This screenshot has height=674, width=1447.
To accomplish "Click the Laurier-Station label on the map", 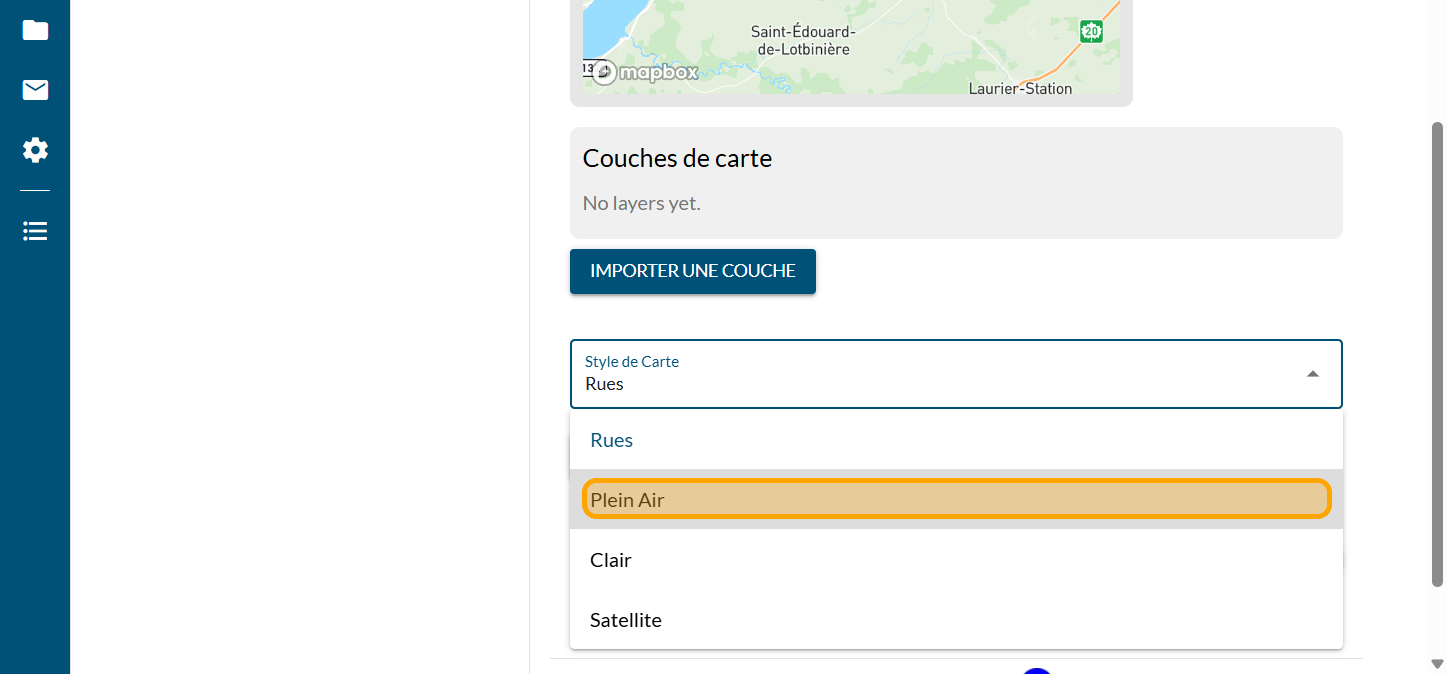I will click(1020, 88).
